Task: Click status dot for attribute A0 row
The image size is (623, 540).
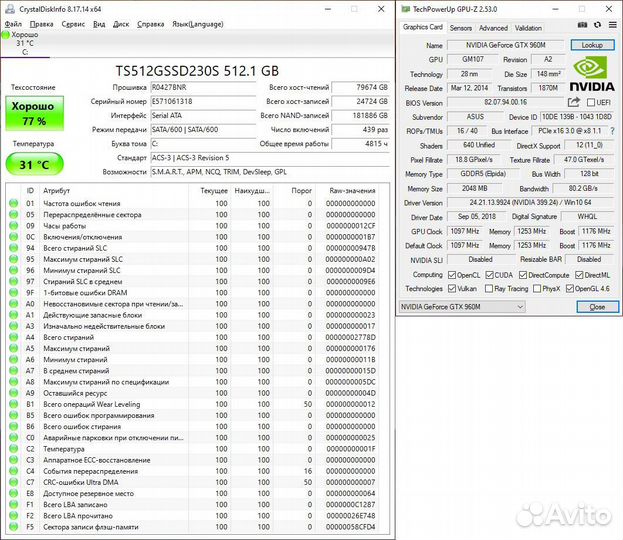Action: pyautogui.click(x=14, y=304)
